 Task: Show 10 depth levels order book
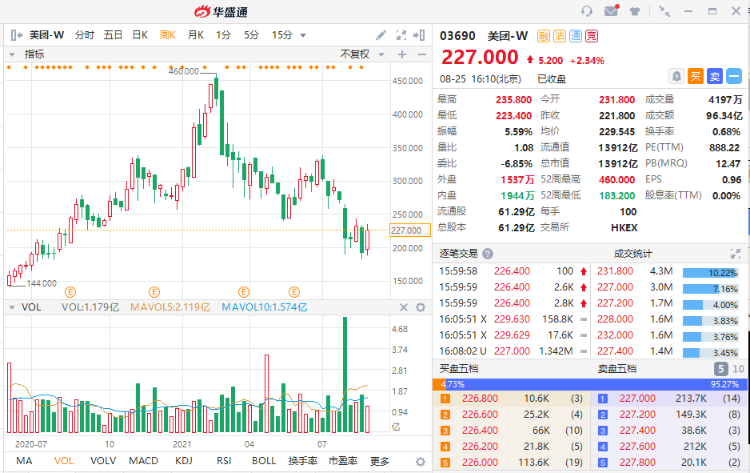738,369
